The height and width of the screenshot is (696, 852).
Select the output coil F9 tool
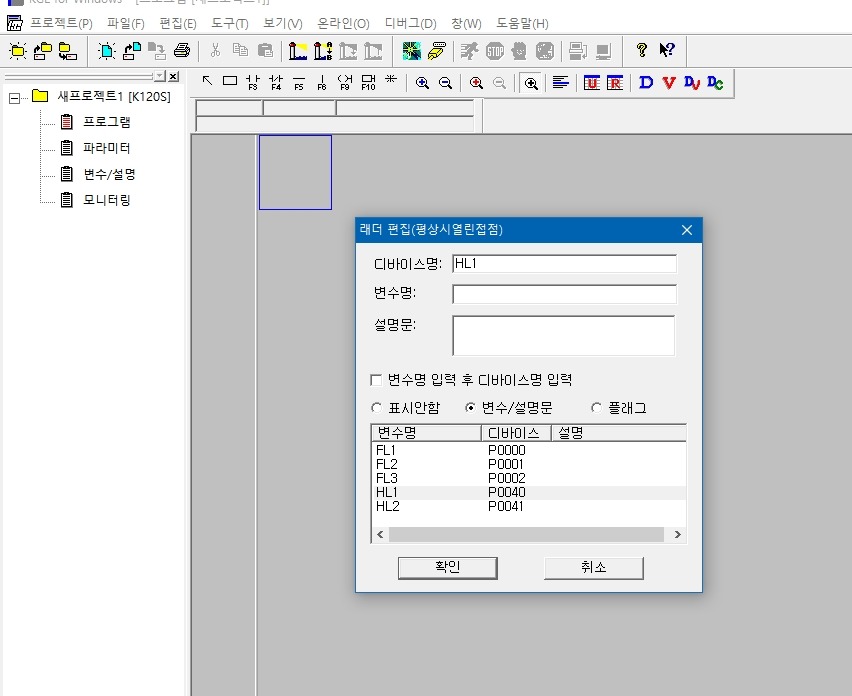pyautogui.click(x=346, y=82)
